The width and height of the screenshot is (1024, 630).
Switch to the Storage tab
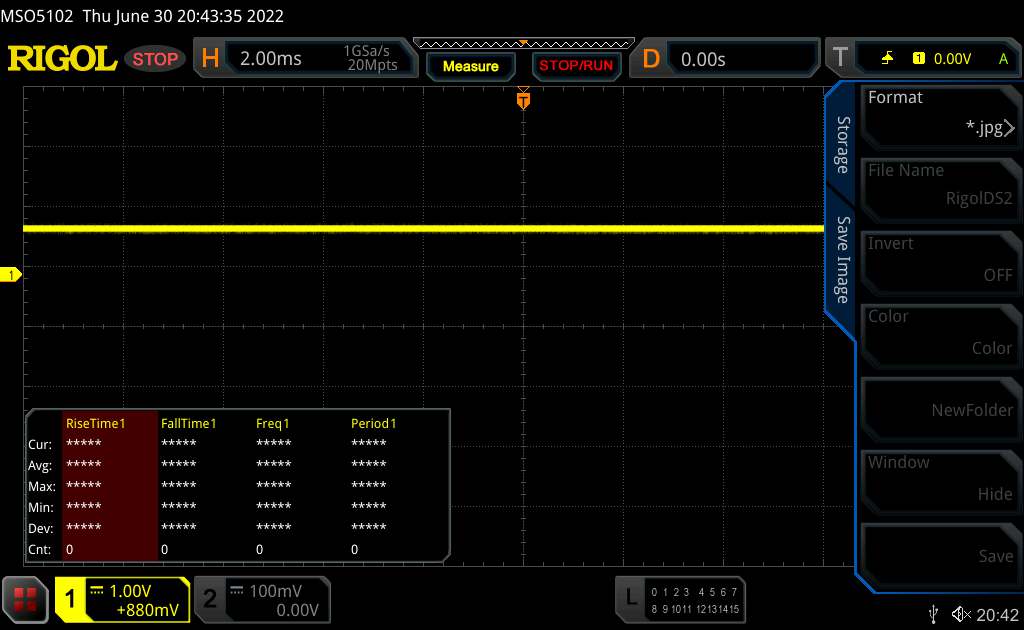coord(842,145)
